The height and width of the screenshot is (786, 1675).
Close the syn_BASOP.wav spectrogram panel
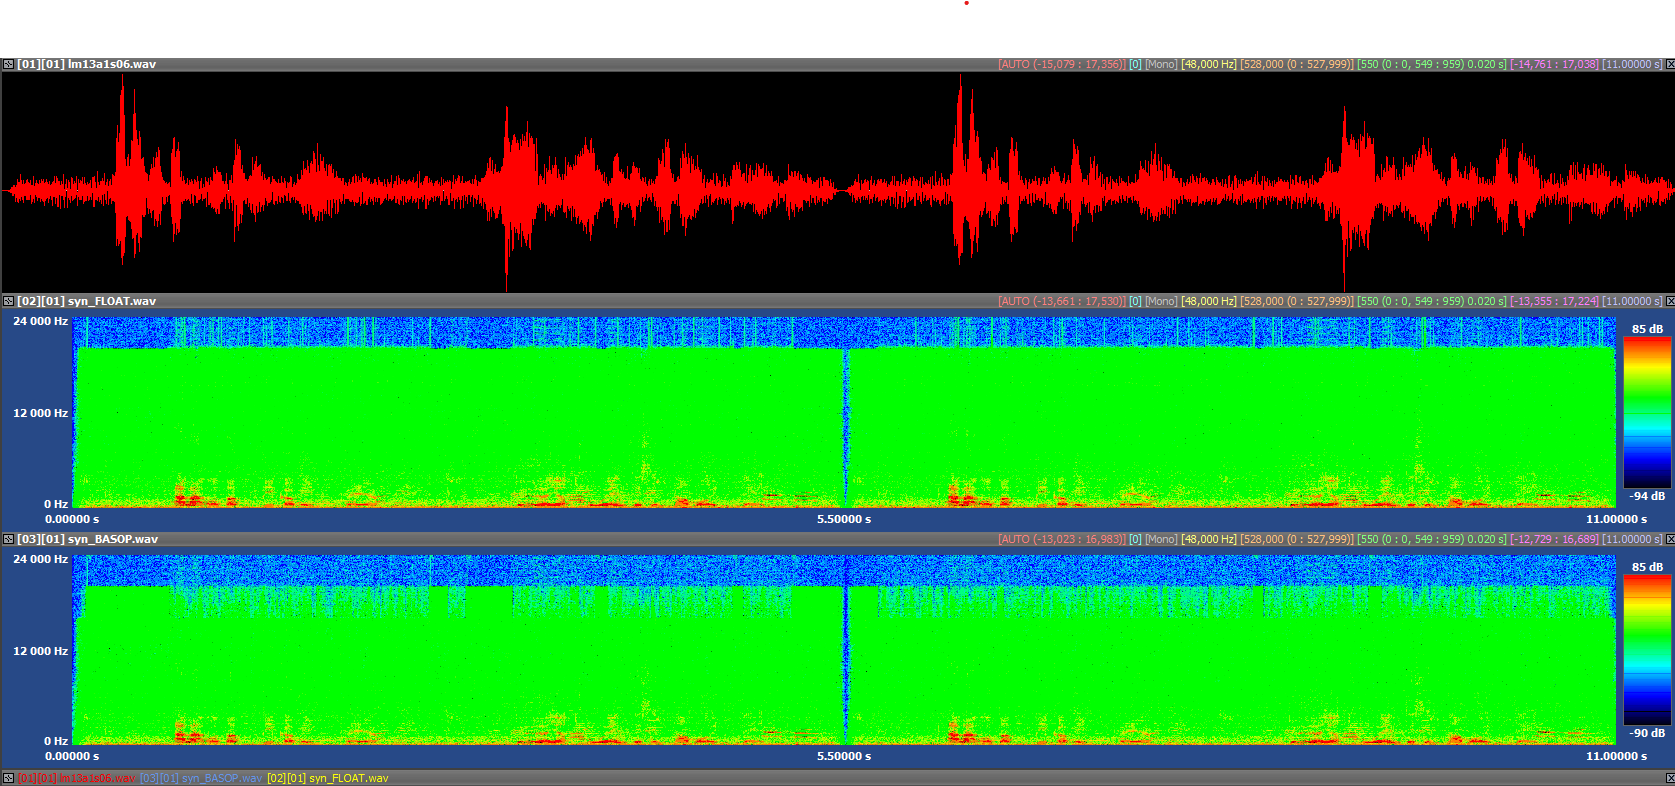tap(1669, 539)
